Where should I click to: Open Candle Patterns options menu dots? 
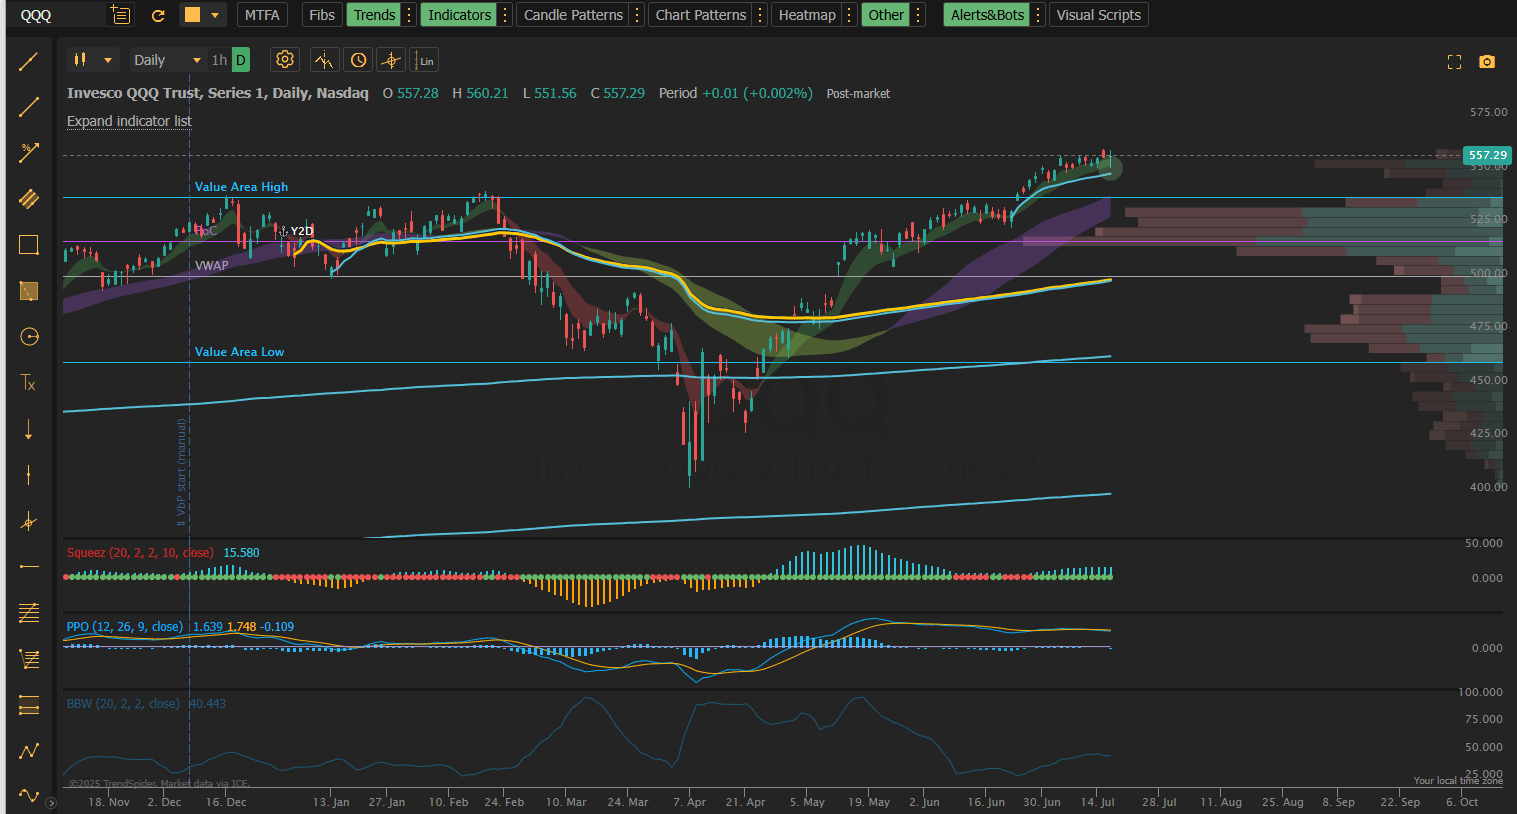[x=637, y=15]
